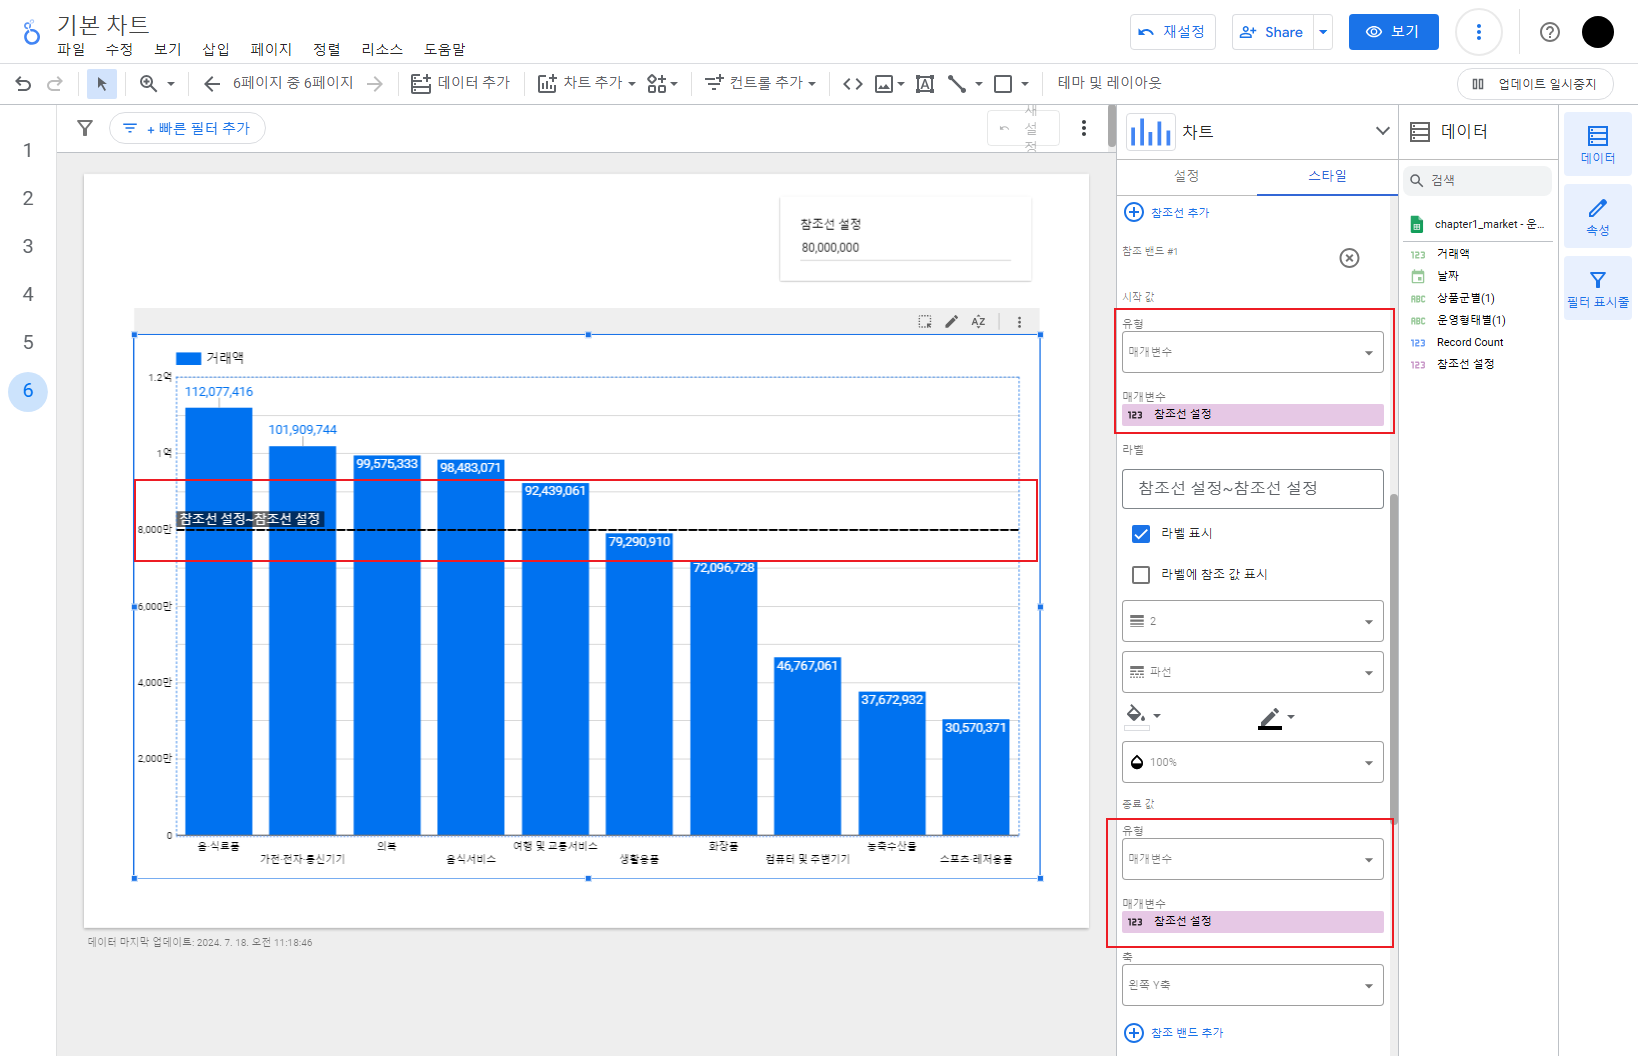Uncheck the 라벨 표시 checkbox
The height and width of the screenshot is (1056, 1638).
(x=1140, y=534)
